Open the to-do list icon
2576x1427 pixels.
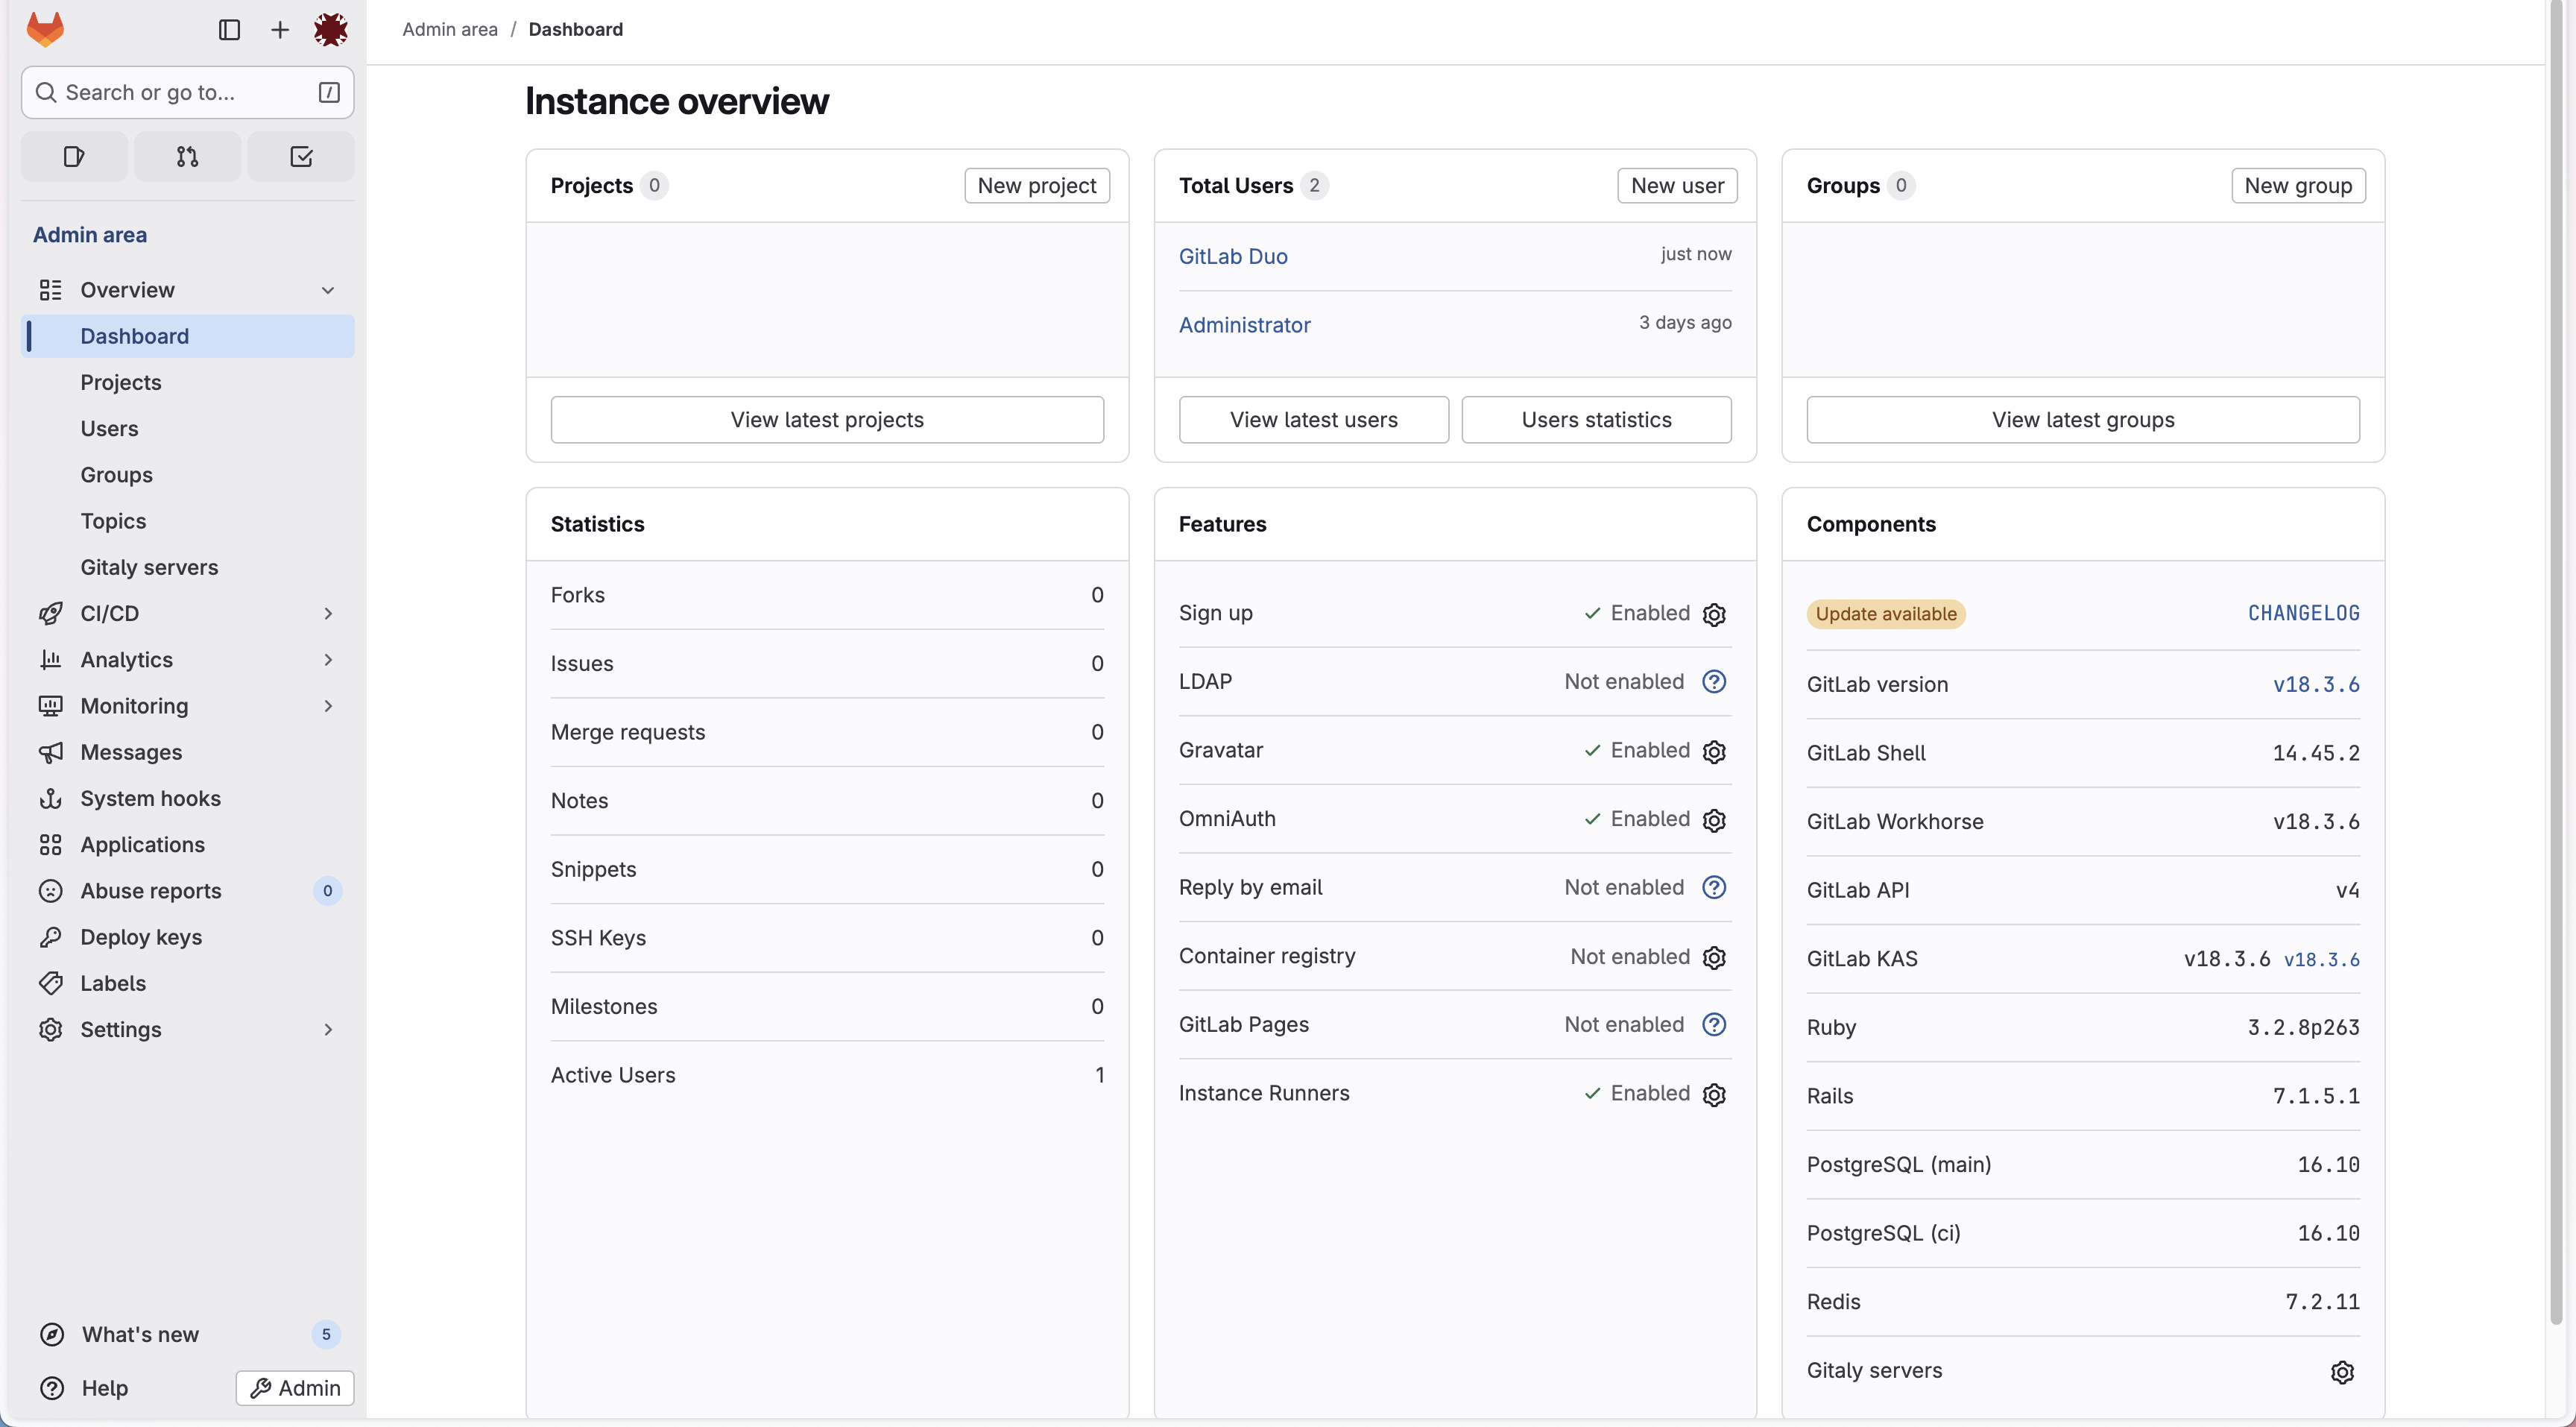(x=300, y=156)
